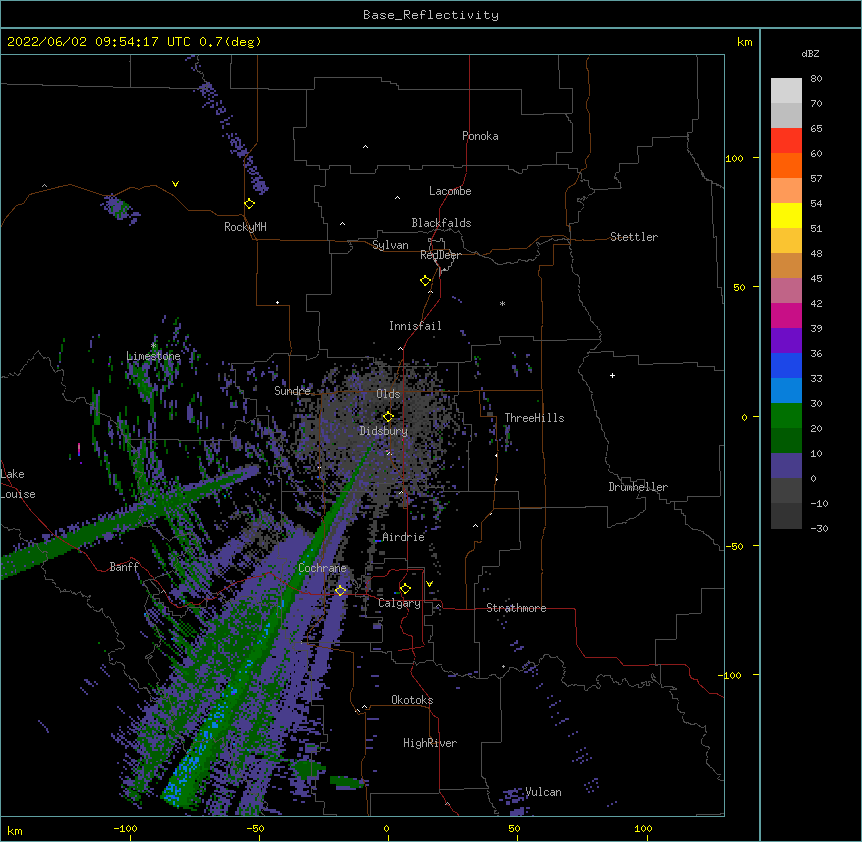The image size is (862, 842).
Task: Select the yellow diamond marker below Cochrane
Action: click(x=340, y=590)
